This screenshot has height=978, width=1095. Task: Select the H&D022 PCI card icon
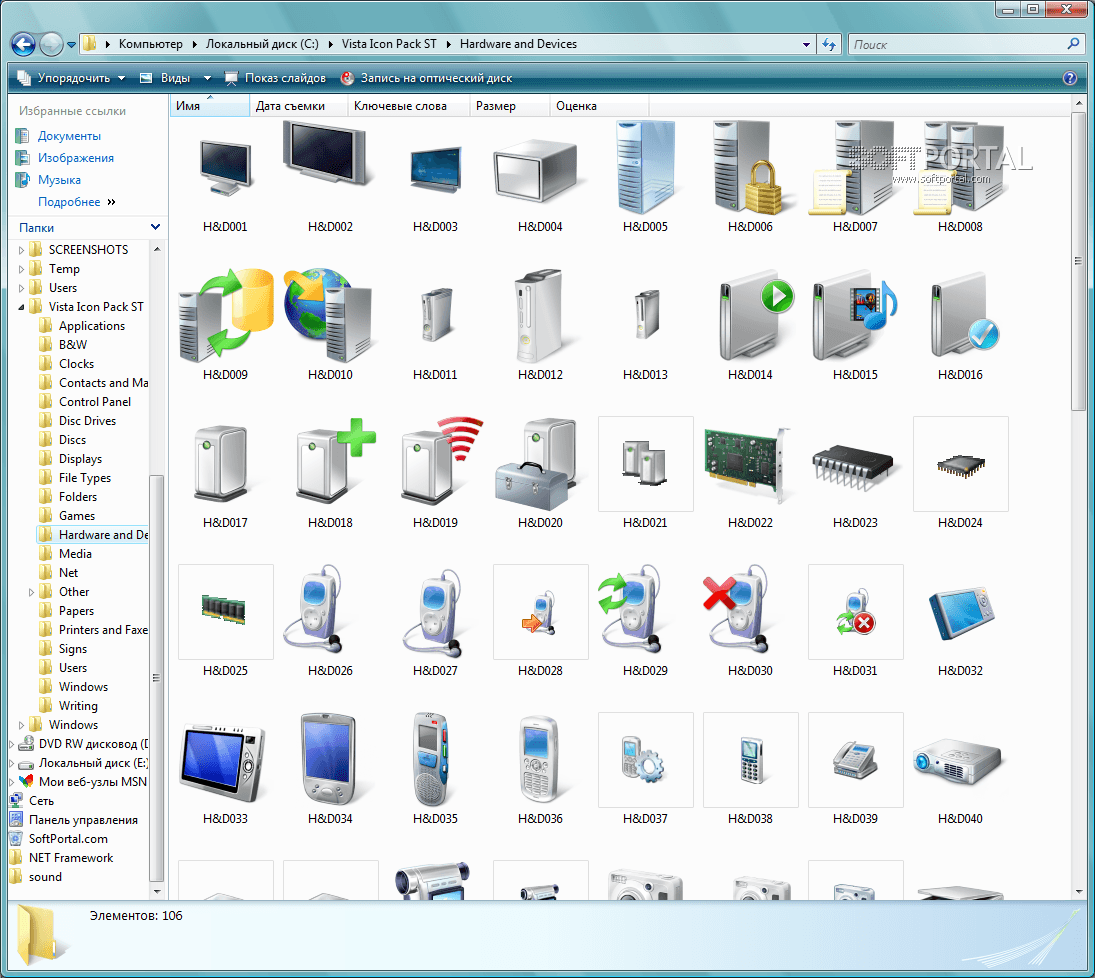coord(747,464)
